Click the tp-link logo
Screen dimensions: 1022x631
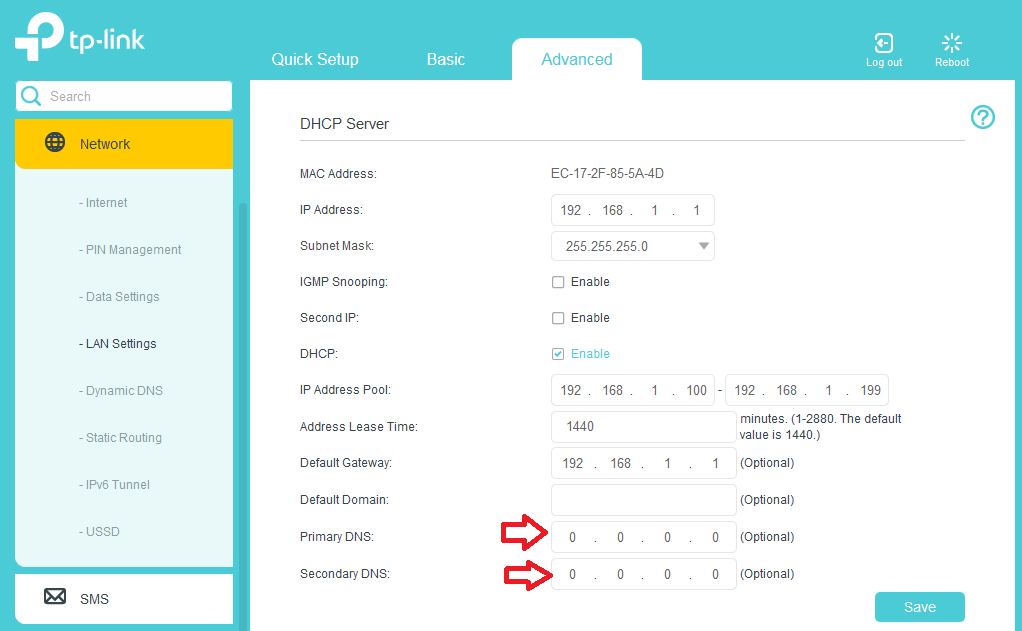[80, 40]
